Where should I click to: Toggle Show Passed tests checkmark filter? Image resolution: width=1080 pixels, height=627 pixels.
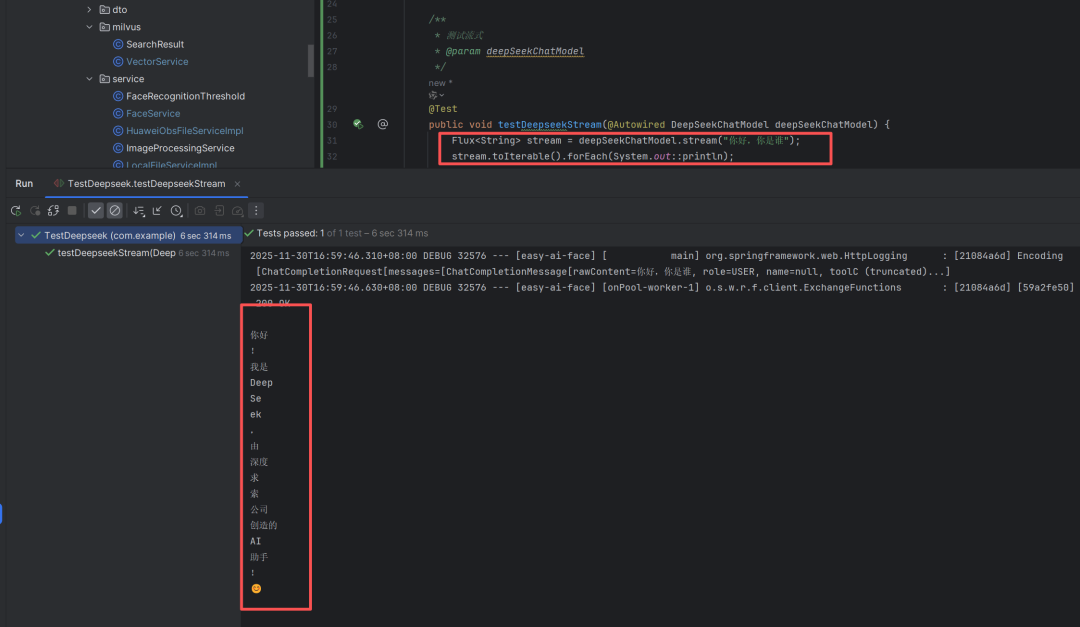click(x=96, y=211)
